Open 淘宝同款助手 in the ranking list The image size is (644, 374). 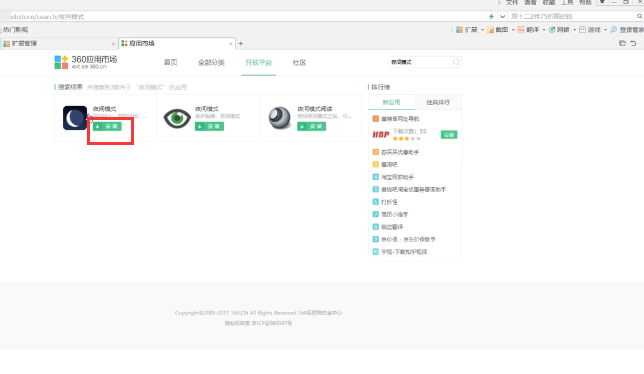[397, 177]
